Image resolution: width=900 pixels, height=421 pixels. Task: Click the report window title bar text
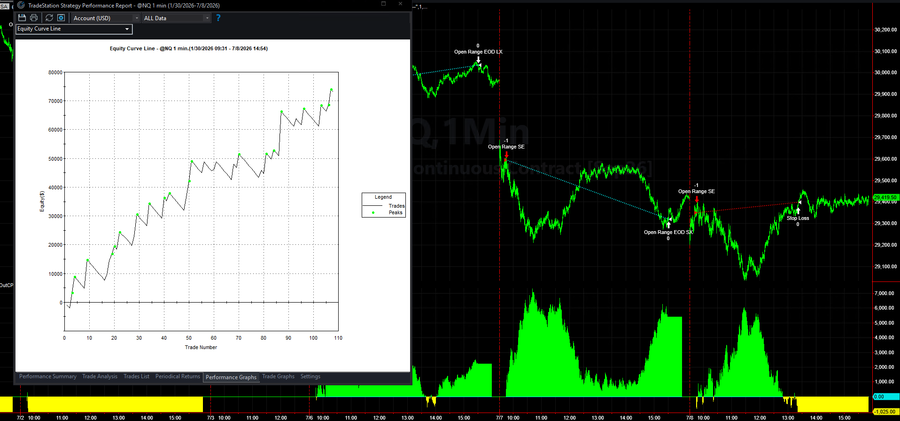(124, 5)
